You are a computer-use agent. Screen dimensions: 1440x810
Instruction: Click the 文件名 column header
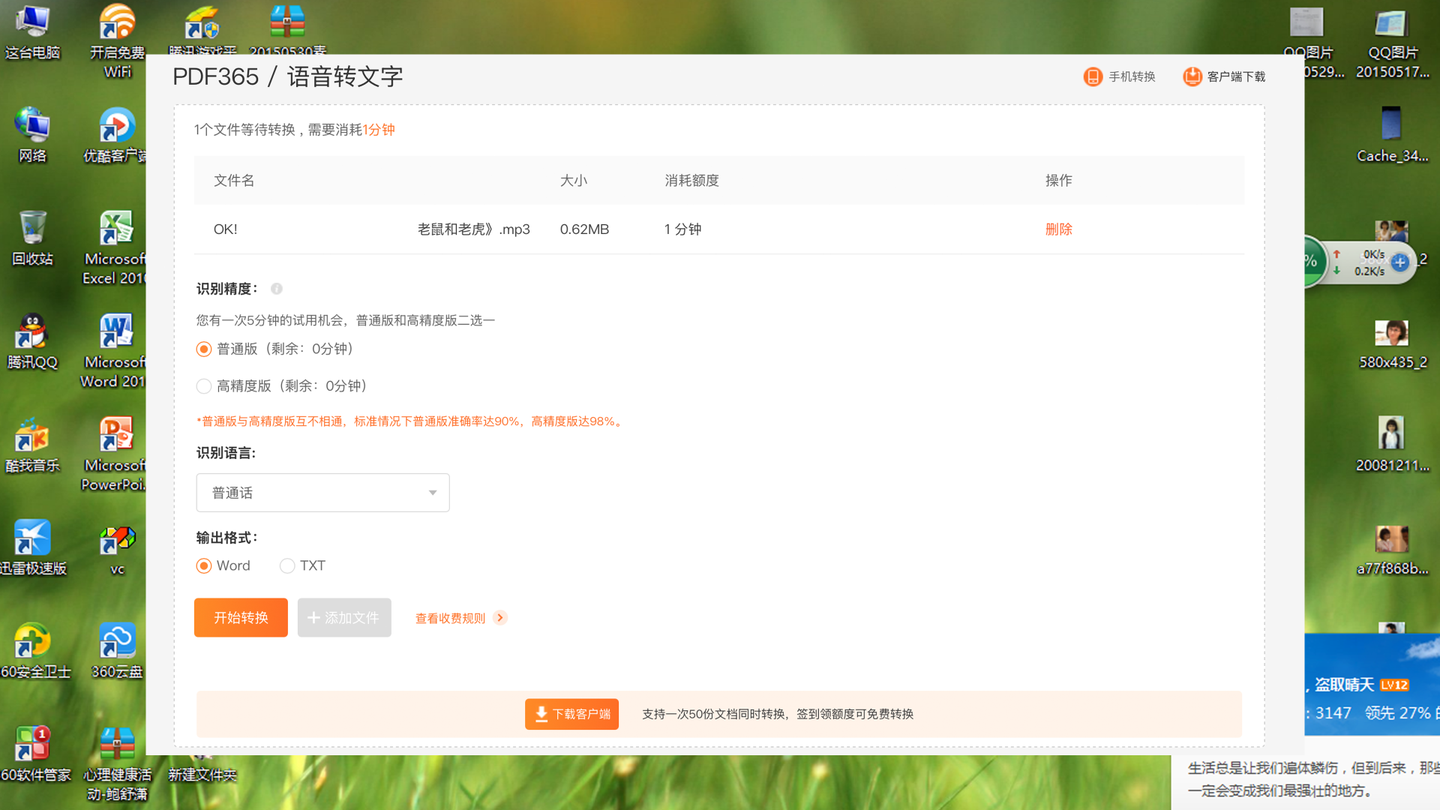click(x=234, y=180)
